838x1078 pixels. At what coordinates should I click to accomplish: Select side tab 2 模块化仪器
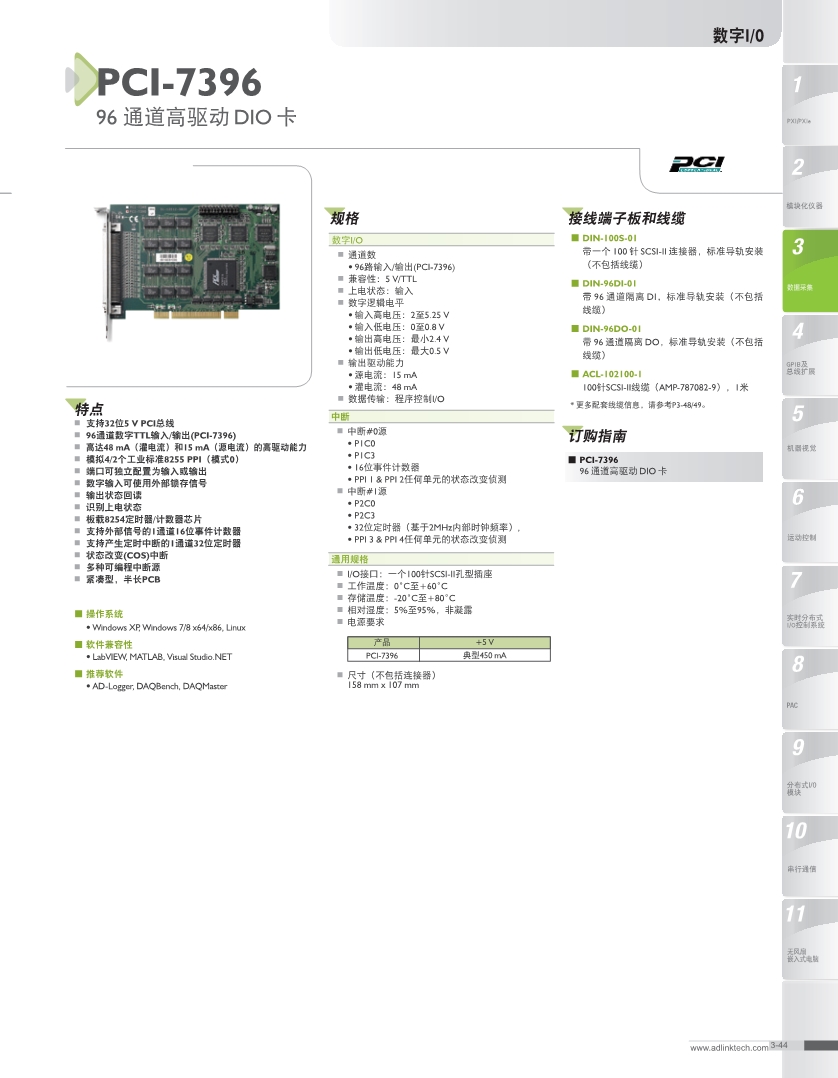[x=810, y=187]
